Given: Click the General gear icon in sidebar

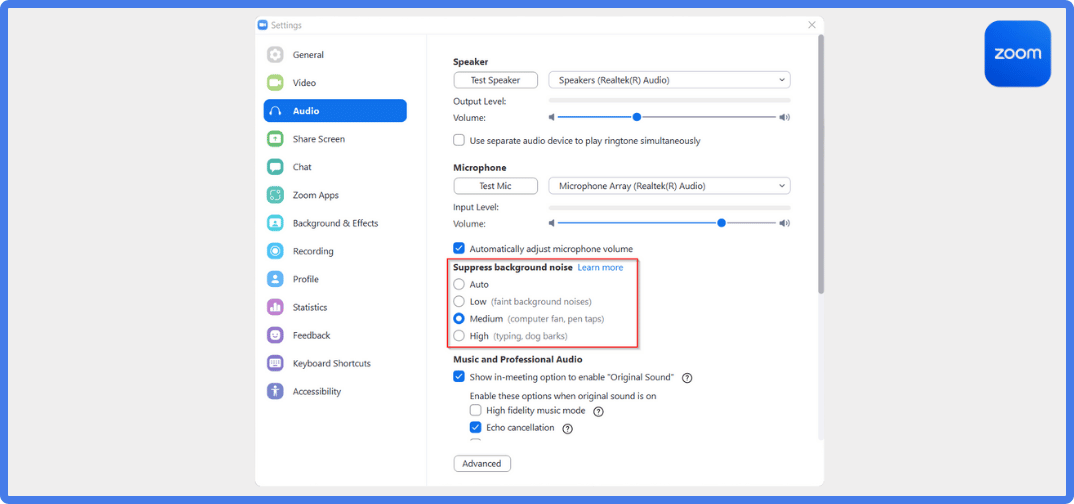Looking at the screenshot, I should [275, 55].
